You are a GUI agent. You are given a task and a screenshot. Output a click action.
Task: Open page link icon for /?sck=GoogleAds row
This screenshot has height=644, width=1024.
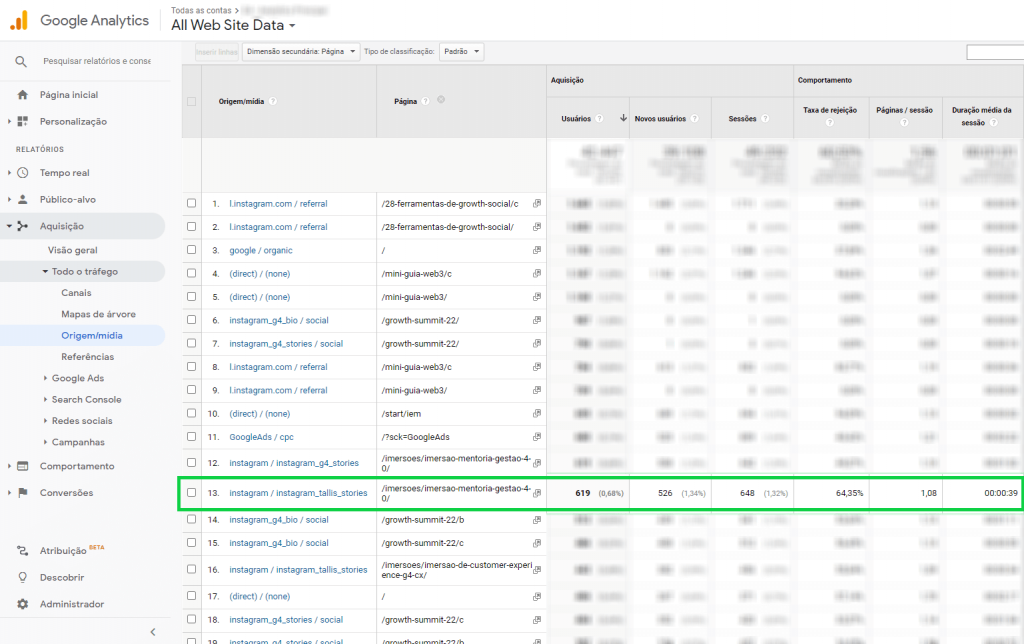tap(537, 437)
